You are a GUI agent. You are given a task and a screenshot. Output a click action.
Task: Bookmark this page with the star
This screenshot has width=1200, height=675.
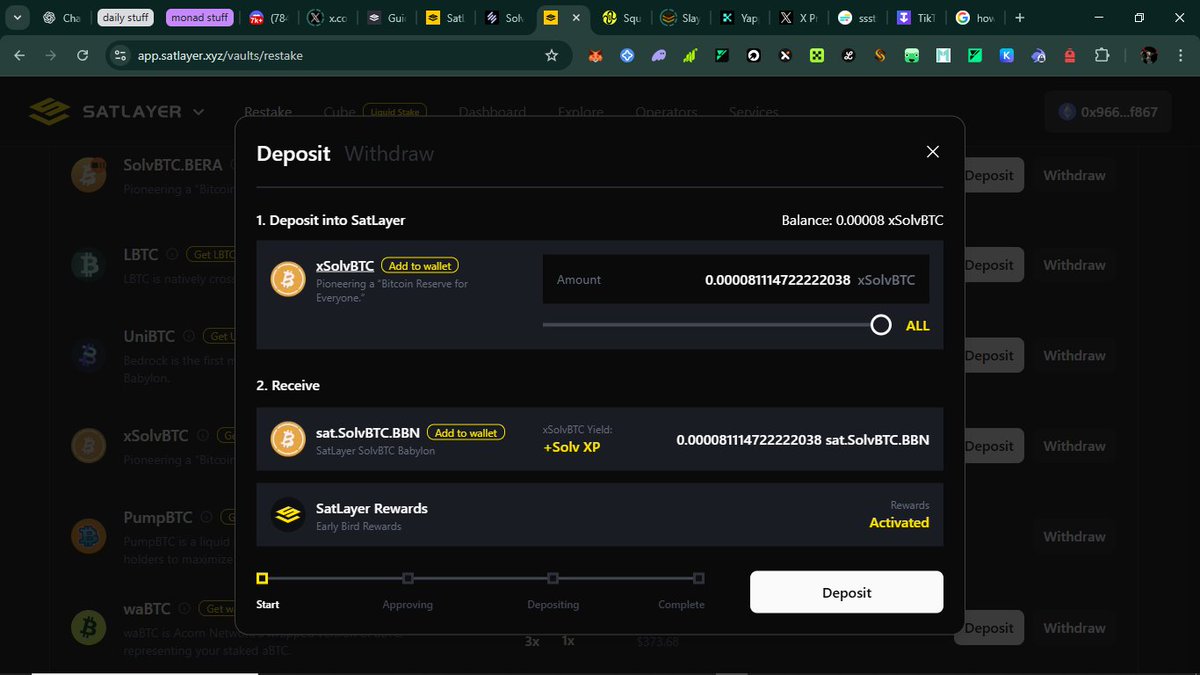tap(551, 56)
